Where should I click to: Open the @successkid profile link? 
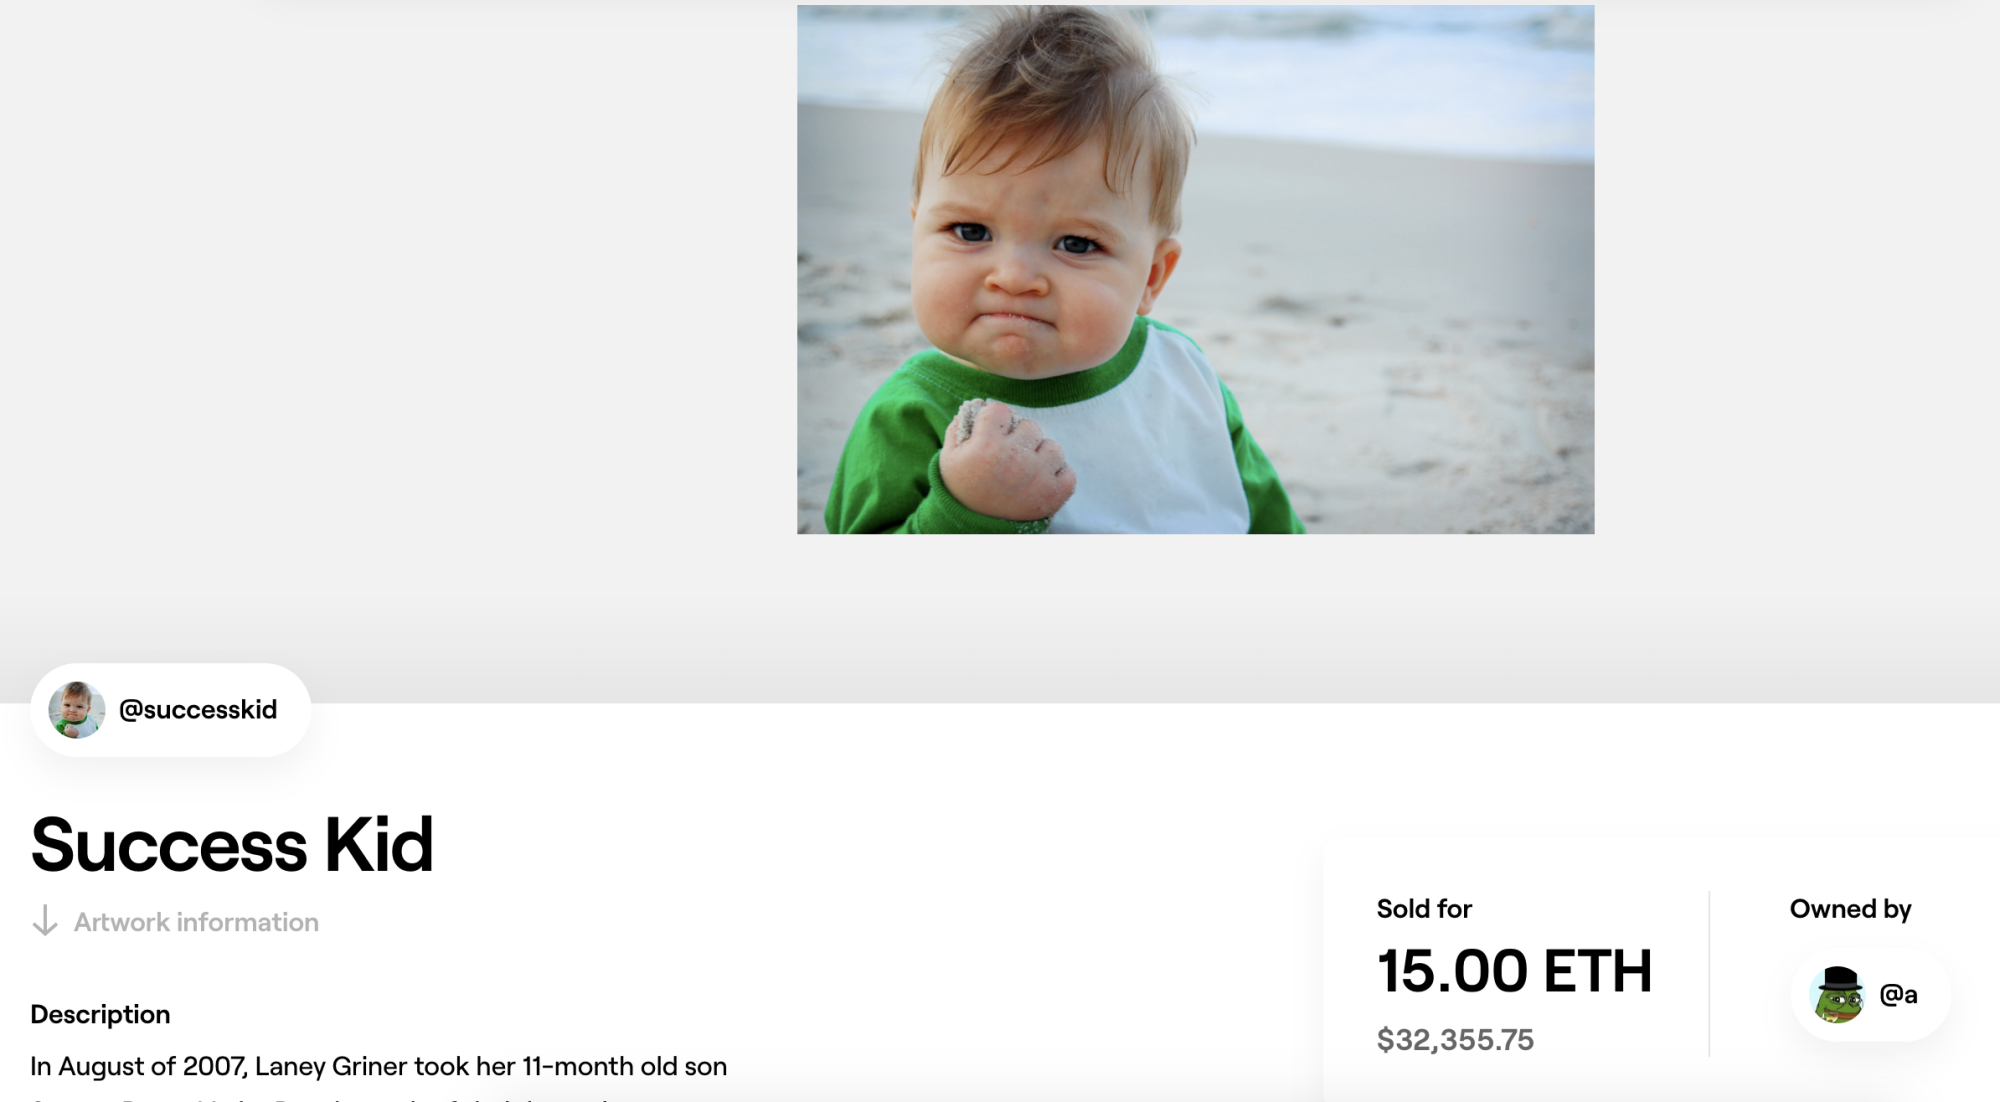[198, 710]
